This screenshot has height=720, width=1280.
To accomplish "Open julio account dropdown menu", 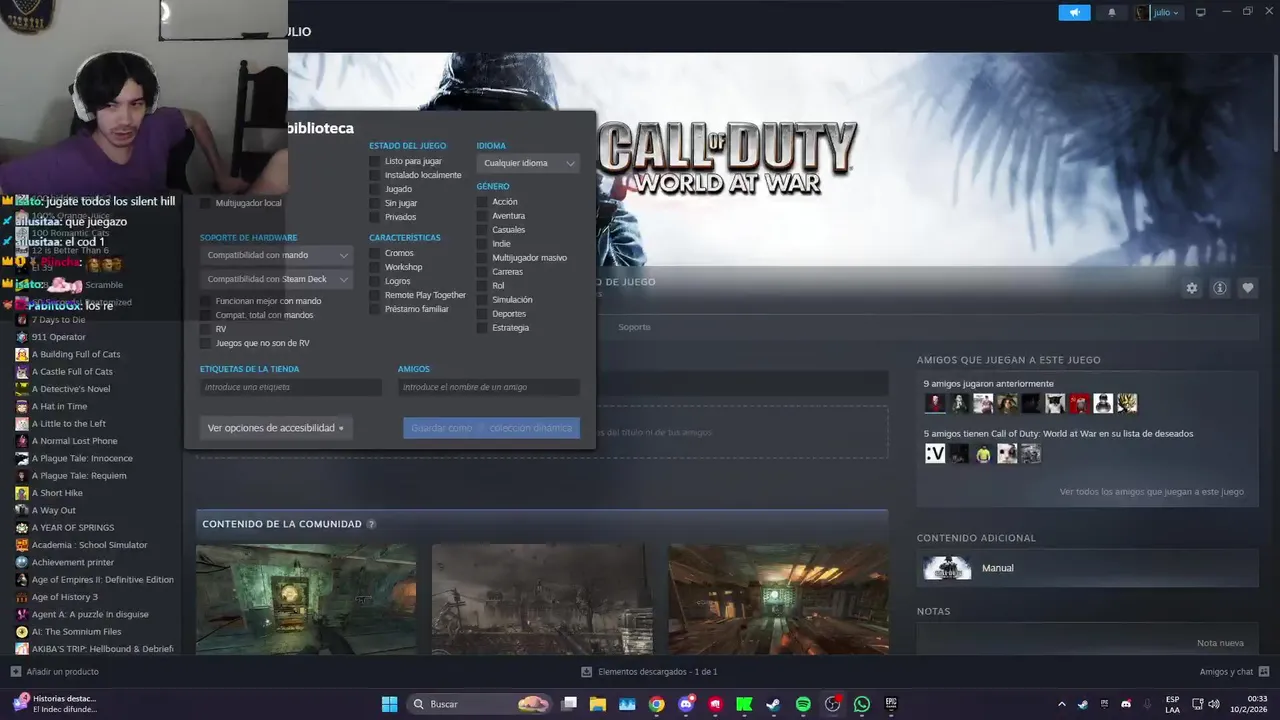I will click(x=1159, y=13).
